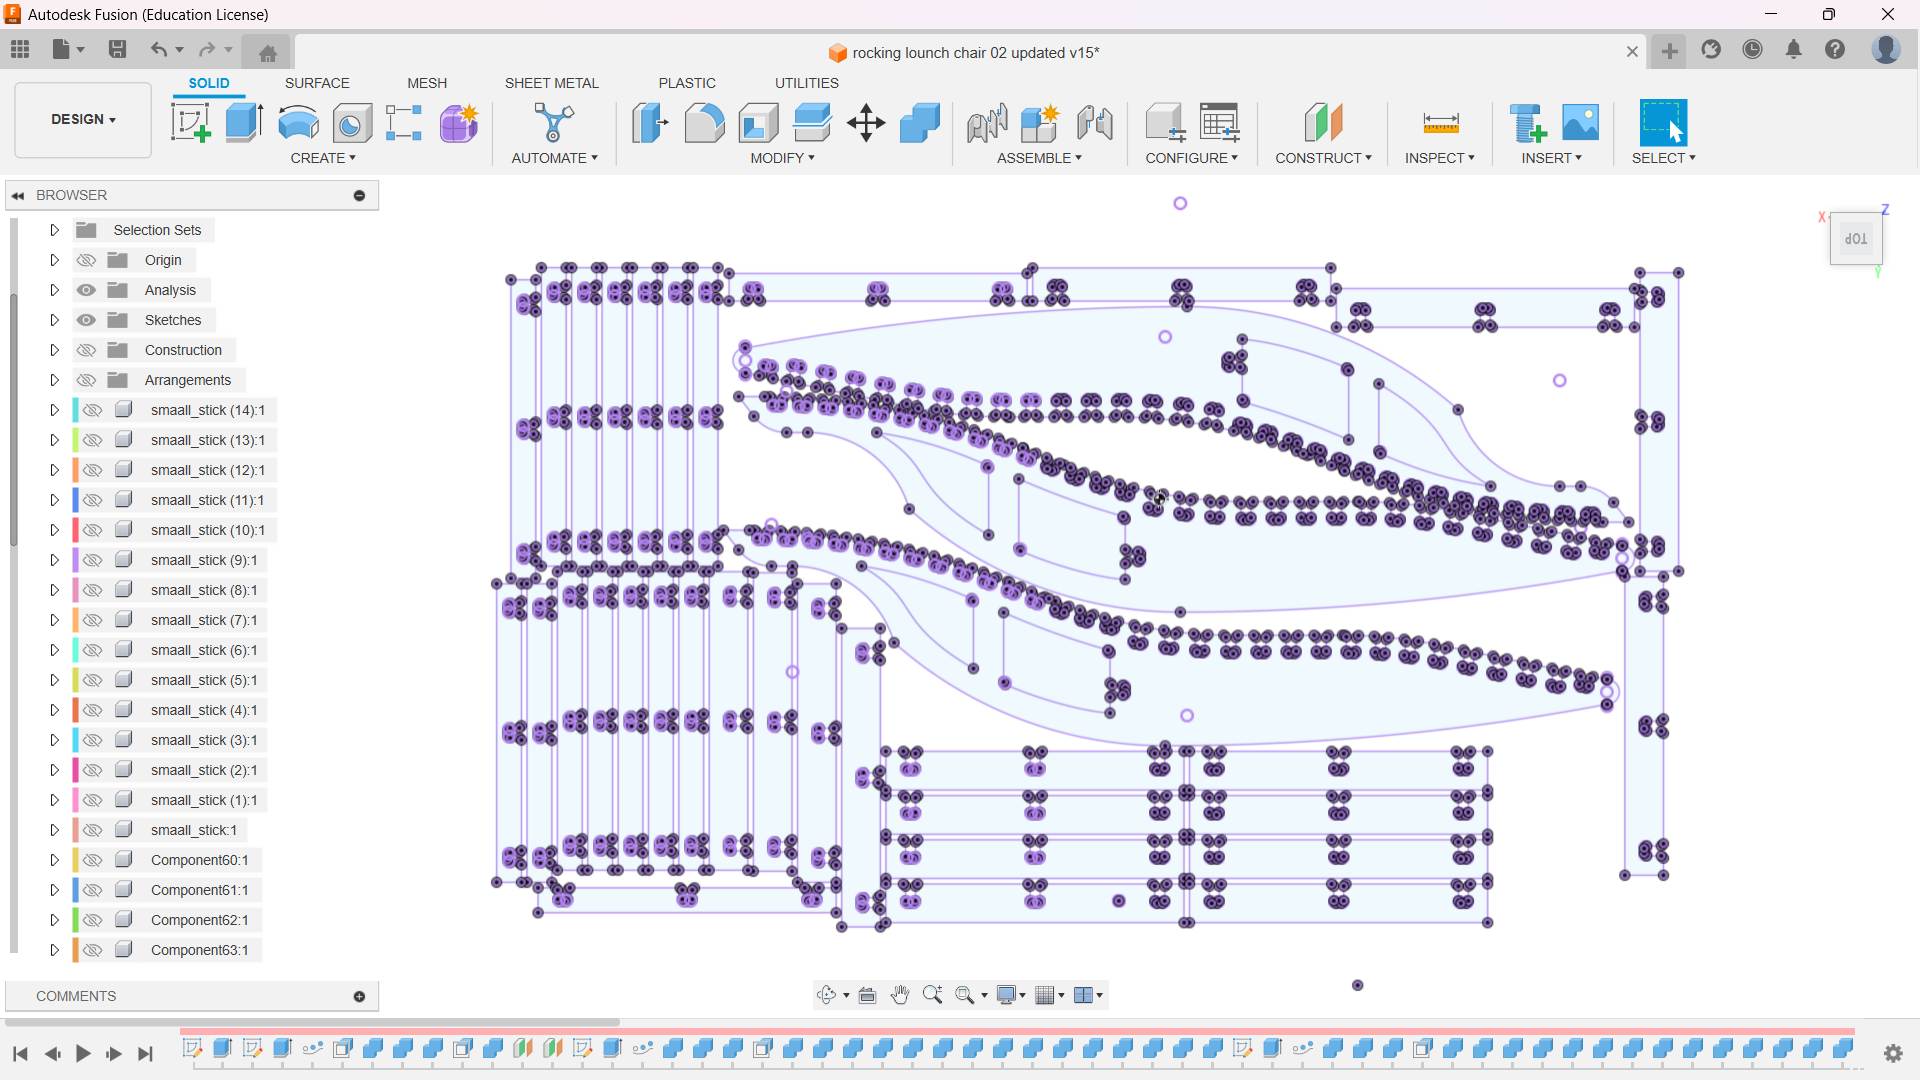
Task: Expand the Arrangements folder
Action: pyautogui.click(x=55, y=380)
